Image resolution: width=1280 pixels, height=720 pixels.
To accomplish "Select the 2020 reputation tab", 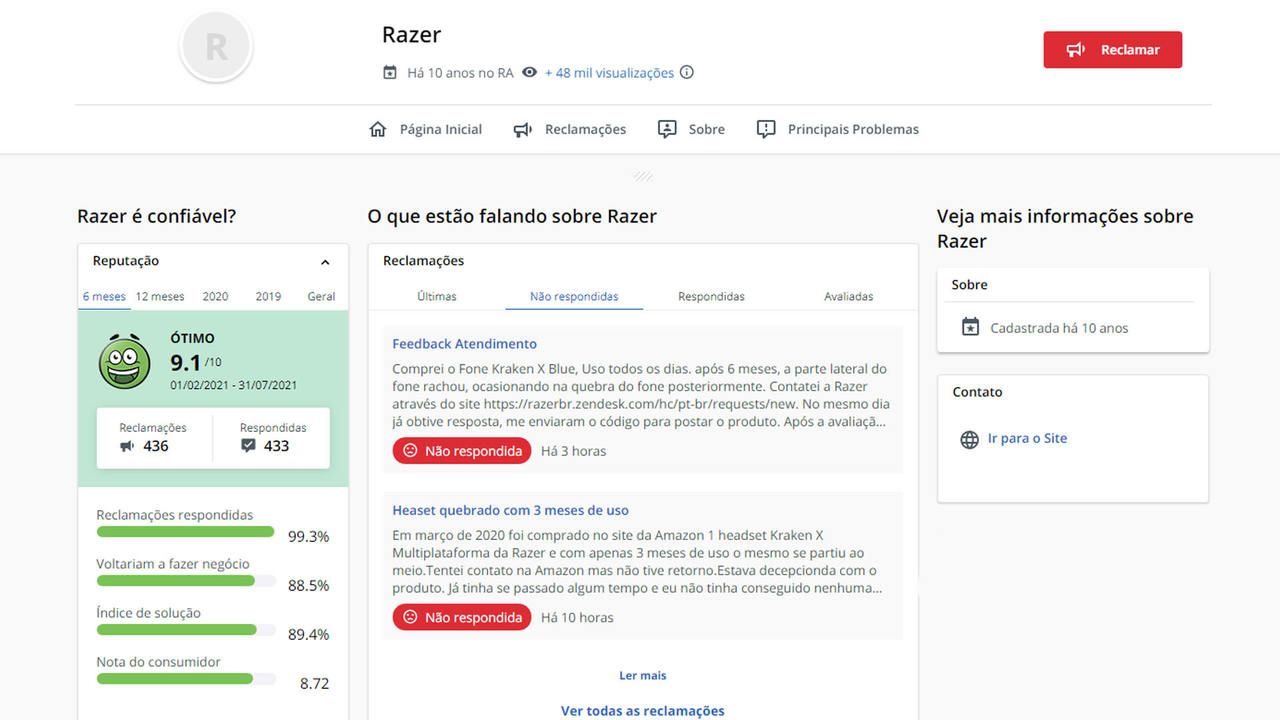I will point(215,297).
